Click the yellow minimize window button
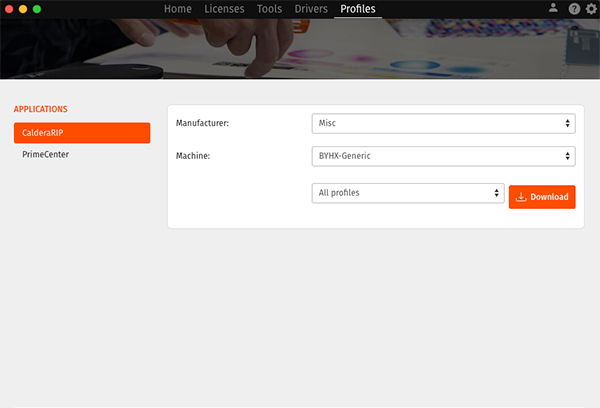 pyautogui.click(x=23, y=8)
